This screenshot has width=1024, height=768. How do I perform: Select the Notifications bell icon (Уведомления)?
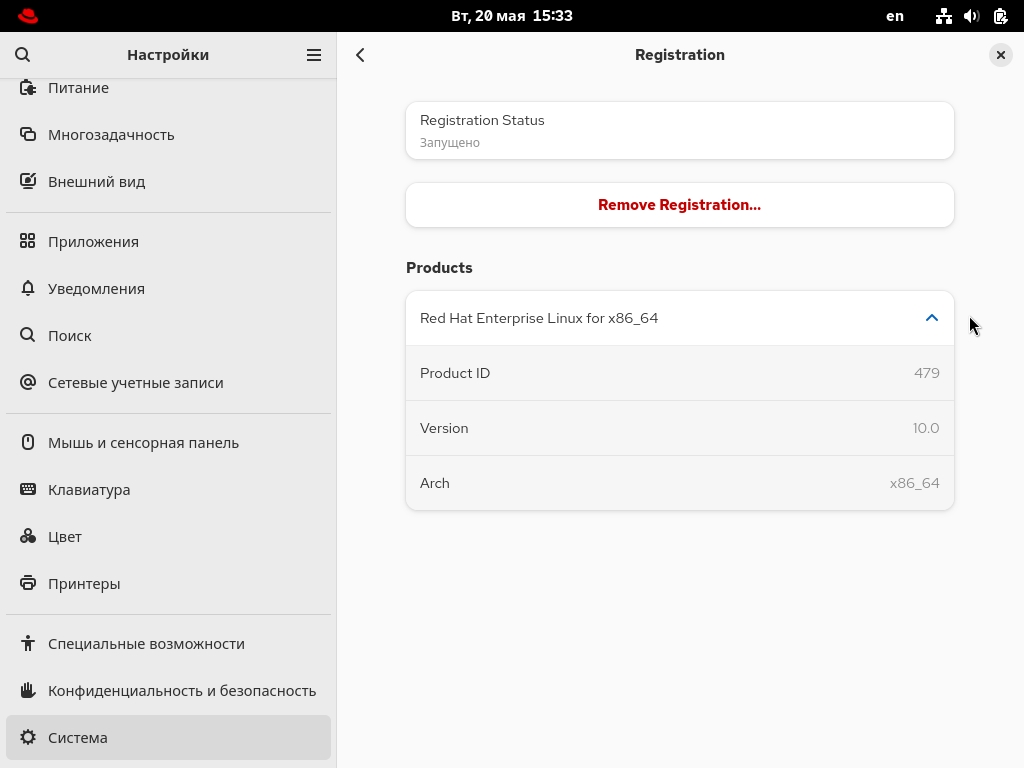point(28,288)
